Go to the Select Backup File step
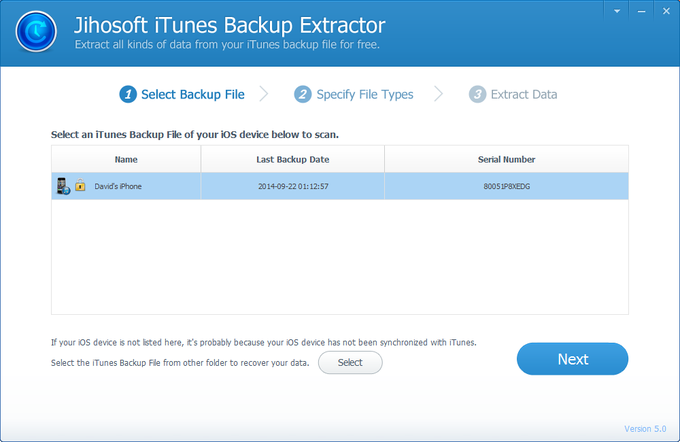 [192, 94]
